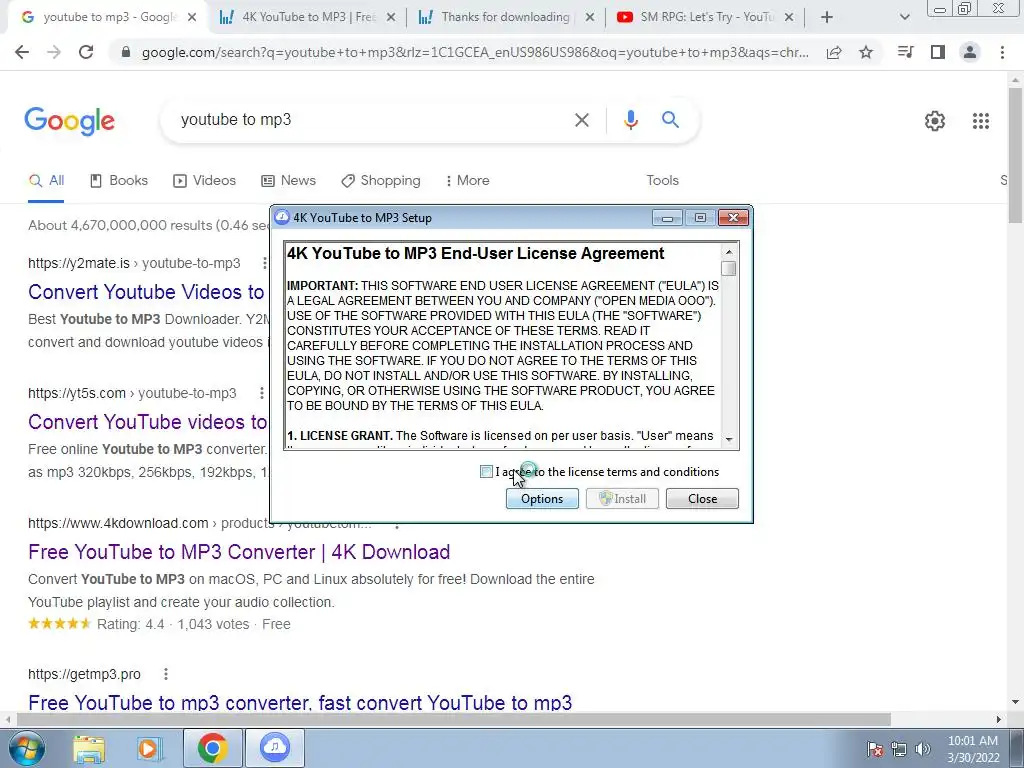Open Windows Media Player from taskbar
The height and width of the screenshot is (768, 1024).
[149, 748]
